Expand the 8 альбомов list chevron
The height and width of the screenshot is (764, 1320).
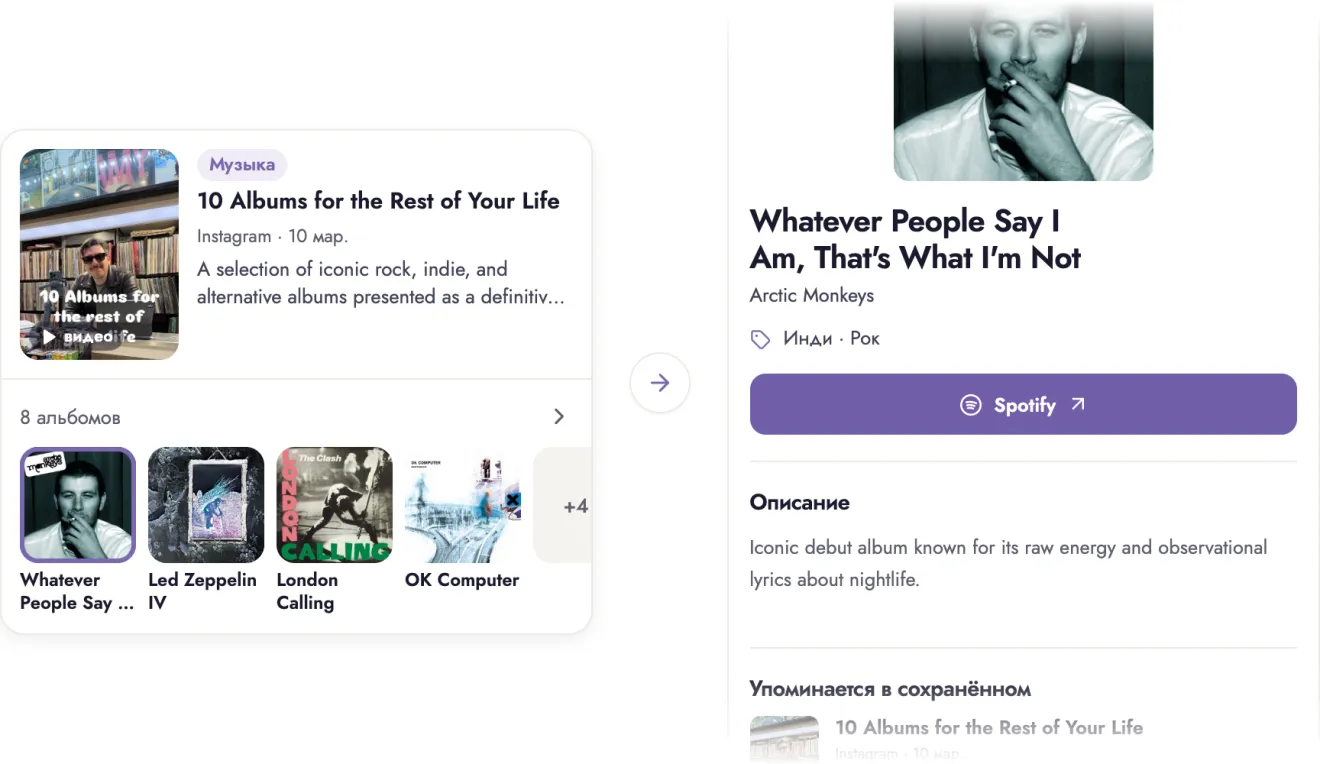point(559,416)
